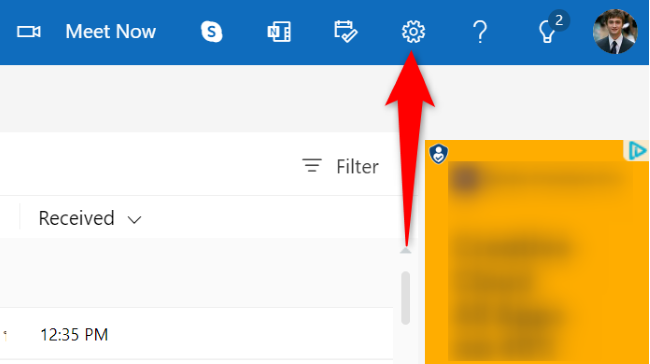Open the orange advertisement panel
The height and width of the screenshot is (364, 650).
[x=537, y=252]
